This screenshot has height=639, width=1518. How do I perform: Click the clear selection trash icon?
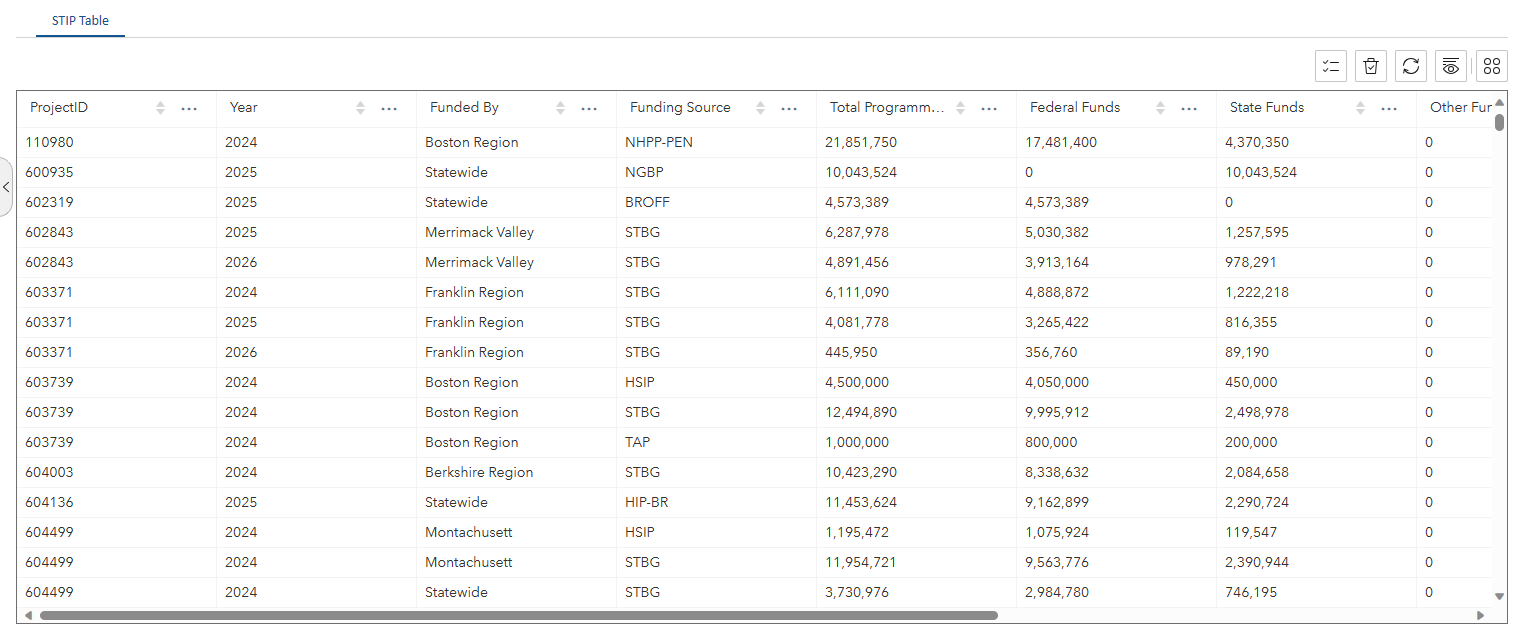[1371, 65]
